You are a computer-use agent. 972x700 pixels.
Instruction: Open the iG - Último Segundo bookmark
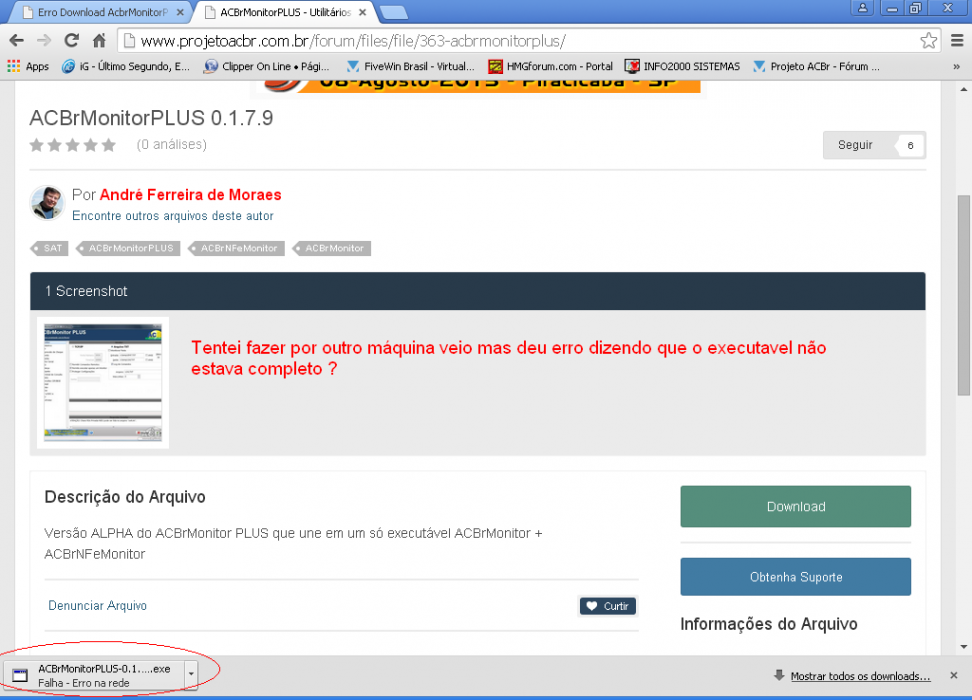tap(126, 66)
